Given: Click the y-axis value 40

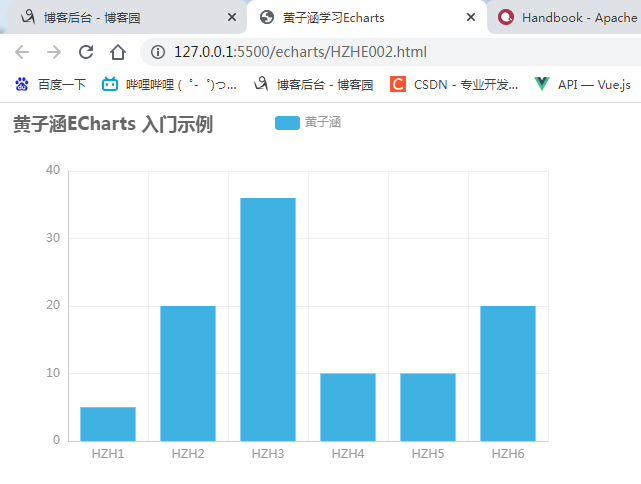Looking at the screenshot, I should click(53, 170).
